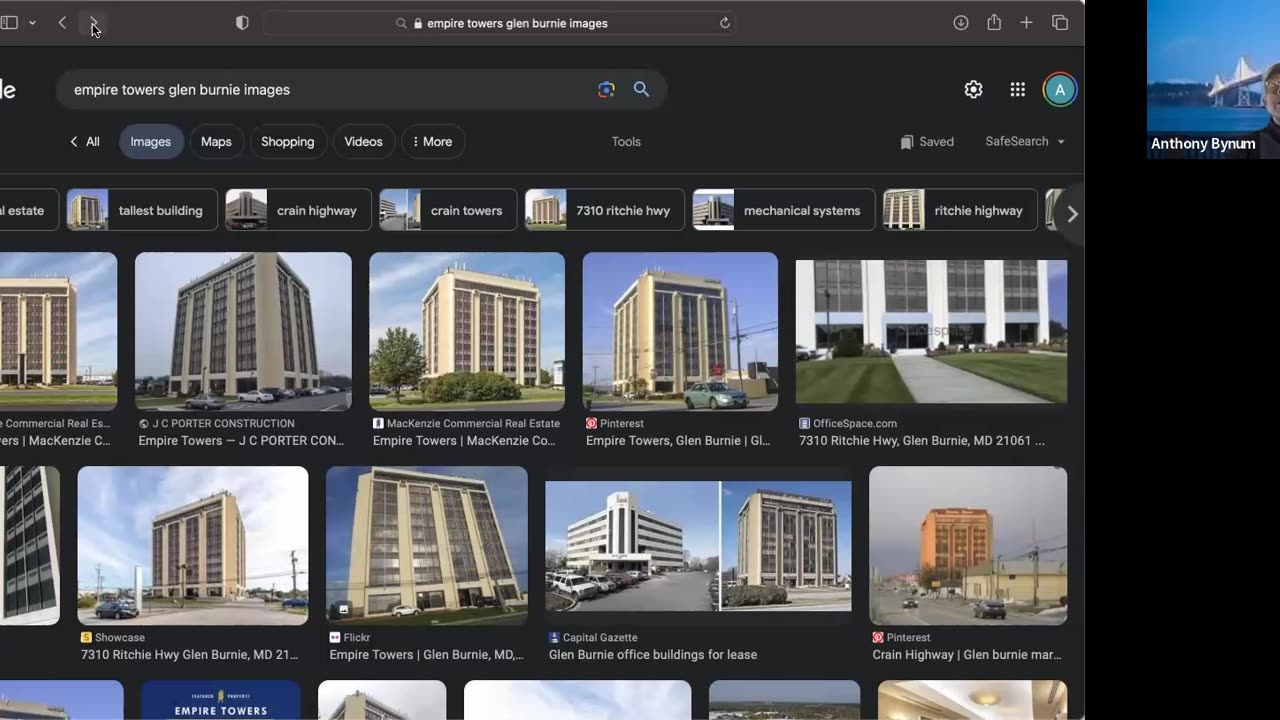The width and height of the screenshot is (1280, 720).
Task: Switch to the Maps tab
Action: pos(216,142)
